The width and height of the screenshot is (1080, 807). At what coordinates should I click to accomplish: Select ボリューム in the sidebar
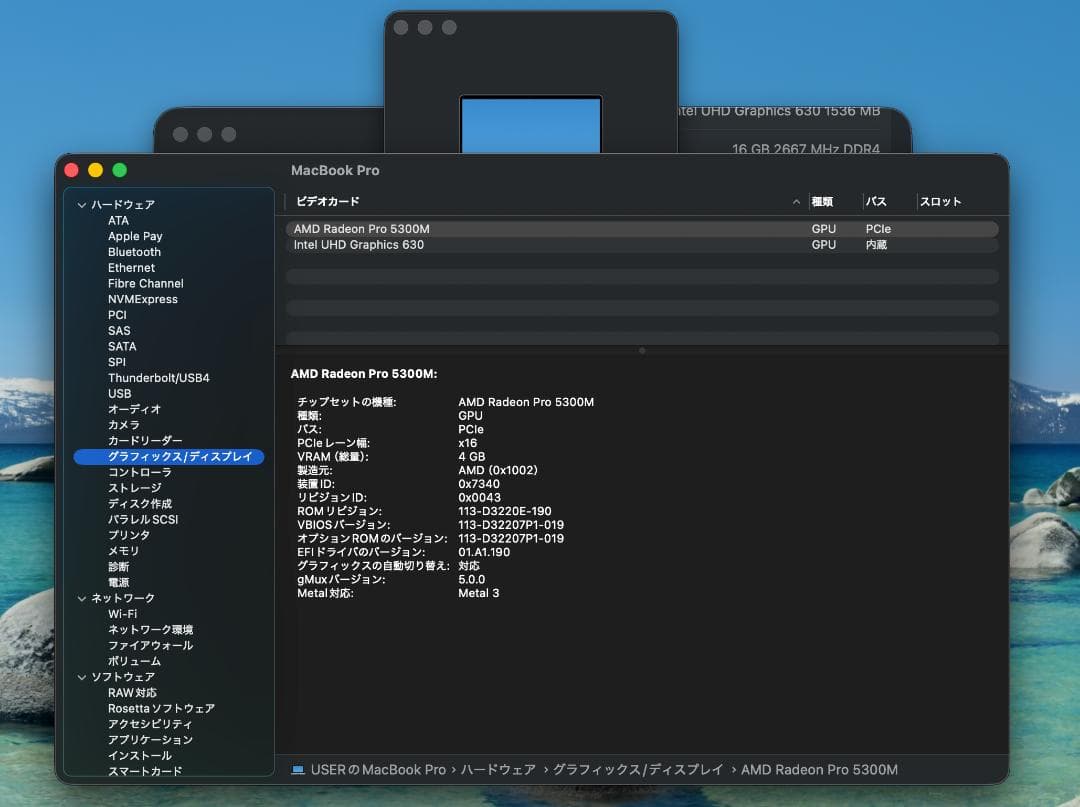(134, 661)
